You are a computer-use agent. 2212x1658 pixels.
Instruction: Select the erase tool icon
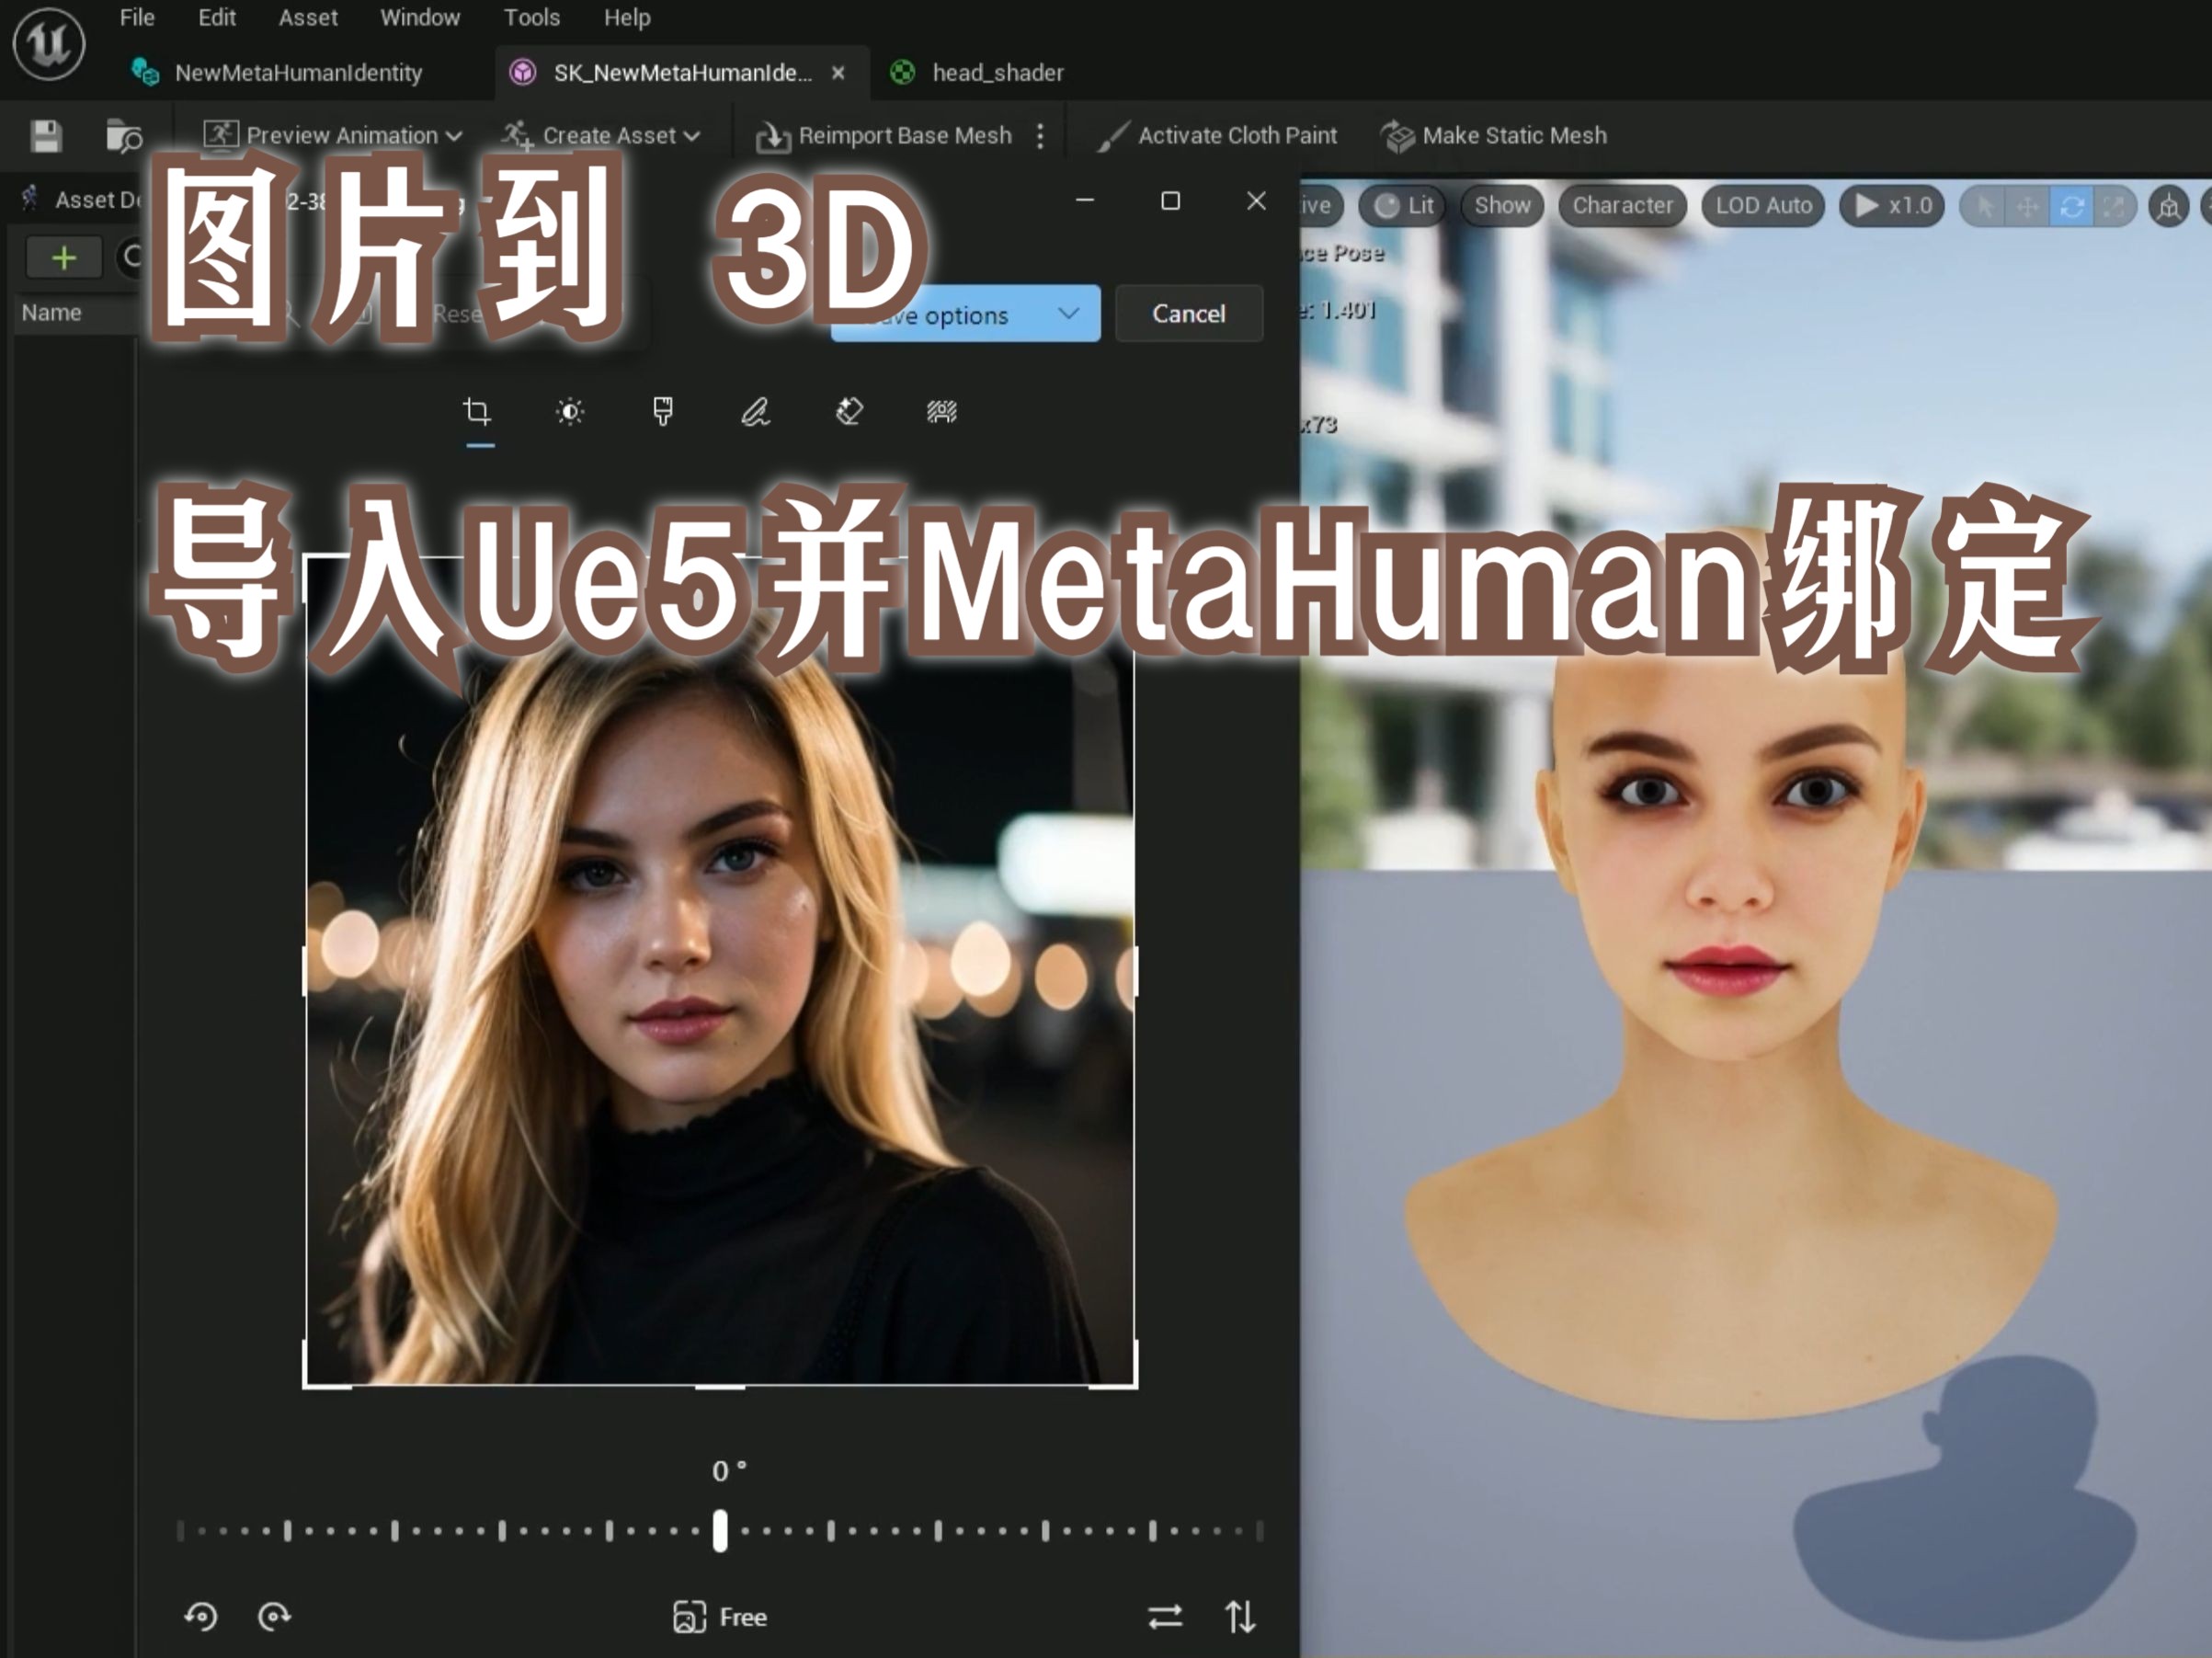tap(849, 411)
